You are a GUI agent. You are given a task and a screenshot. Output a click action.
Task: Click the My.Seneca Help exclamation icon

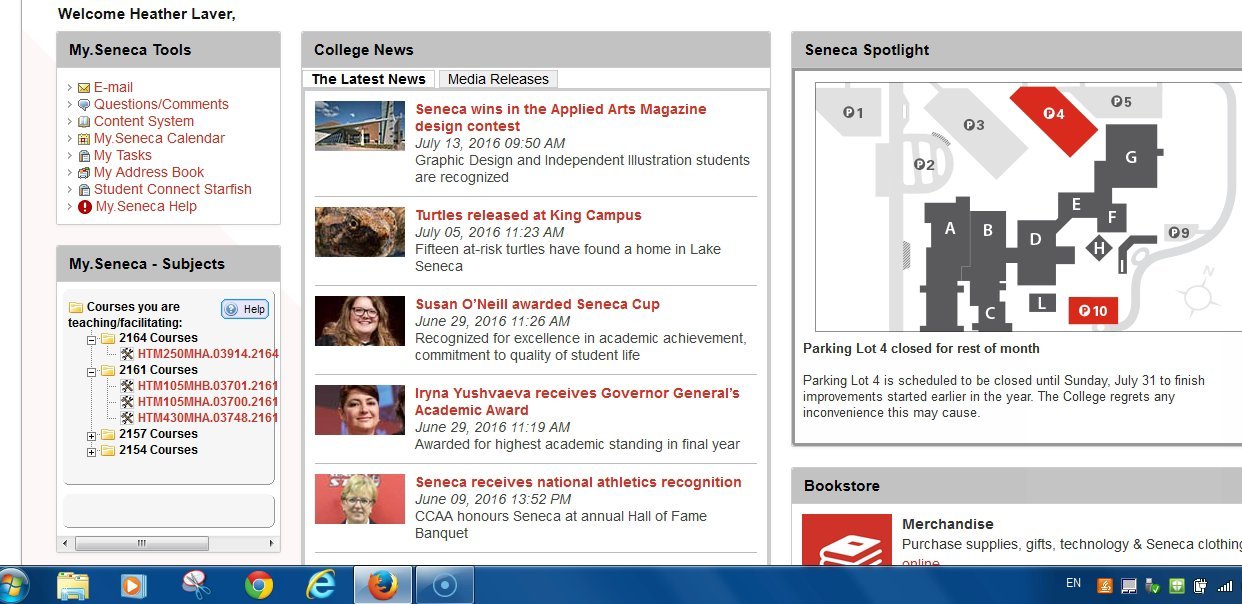(84, 206)
